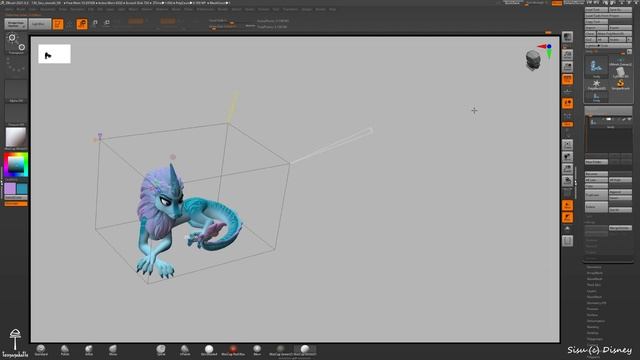Open the Alpha menu

pos(9,9)
